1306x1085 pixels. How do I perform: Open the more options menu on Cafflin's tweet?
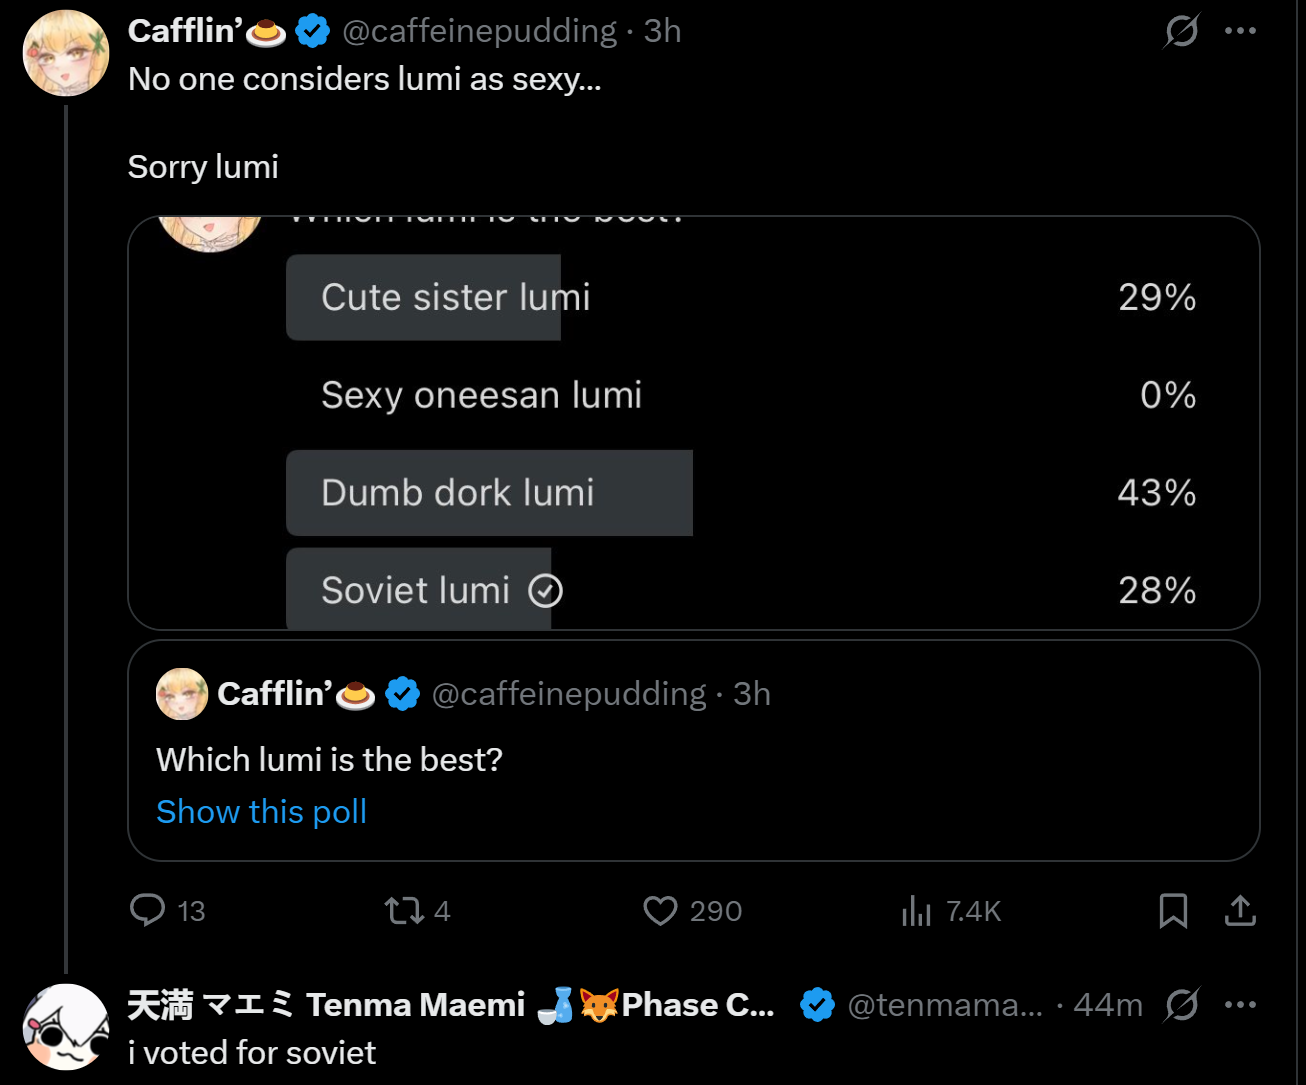pyautogui.click(x=1240, y=31)
